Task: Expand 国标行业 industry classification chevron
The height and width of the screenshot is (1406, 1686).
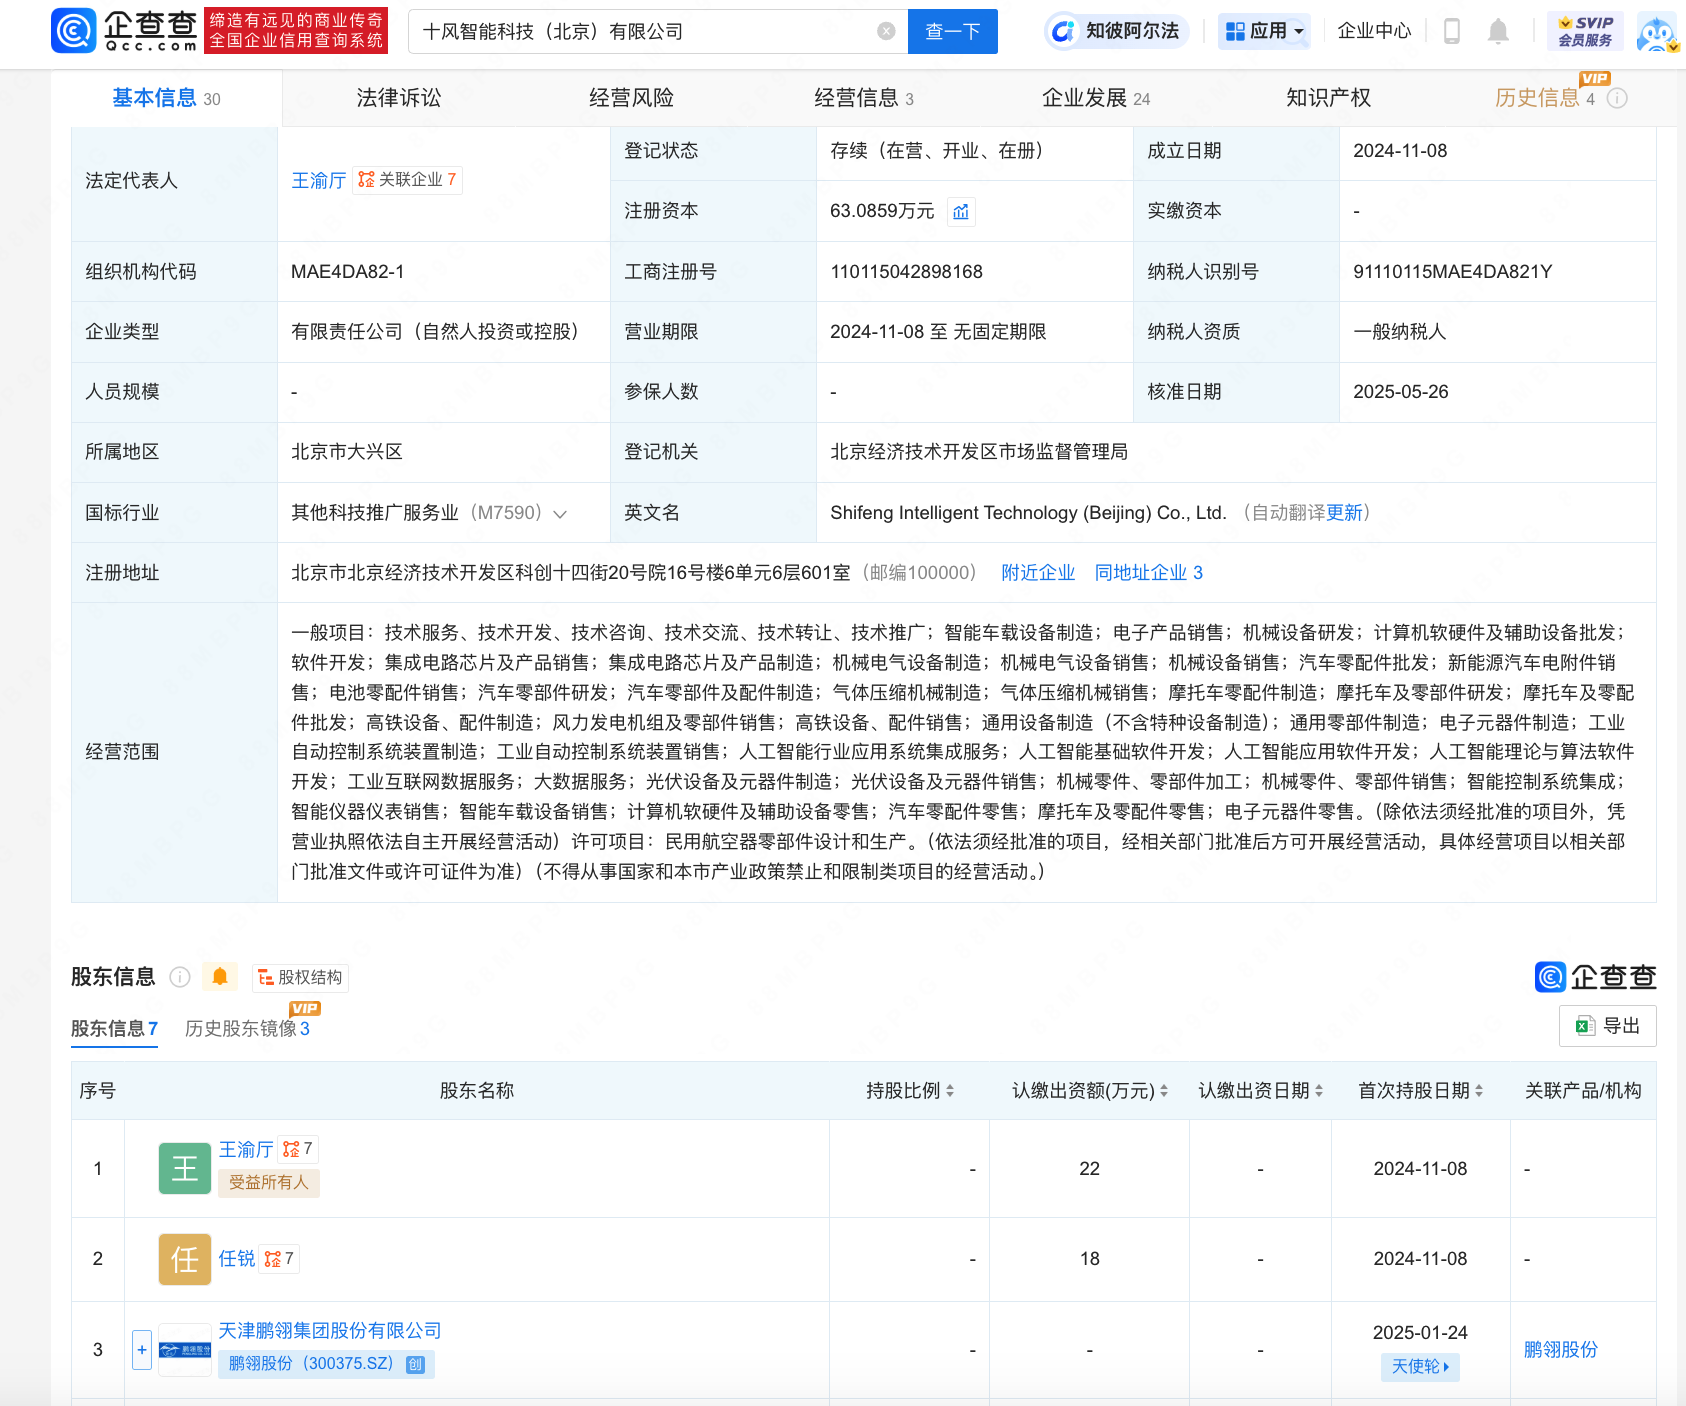Action: tap(560, 514)
